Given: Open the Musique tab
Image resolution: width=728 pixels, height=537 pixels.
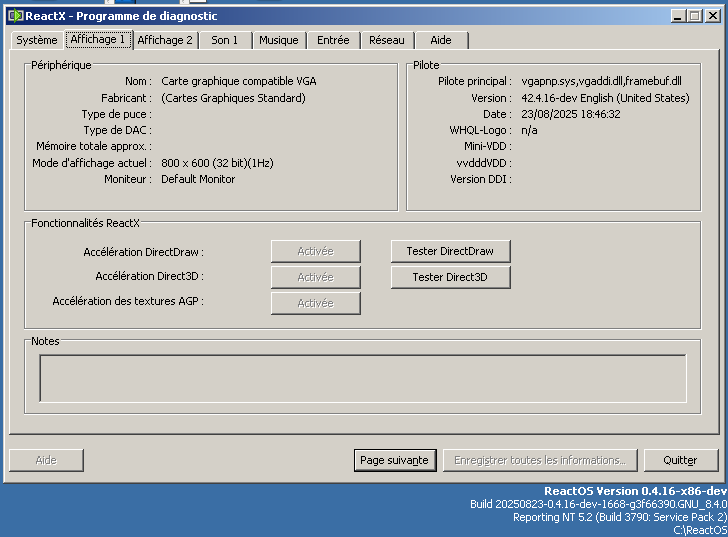Looking at the screenshot, I should pos(279,40).
